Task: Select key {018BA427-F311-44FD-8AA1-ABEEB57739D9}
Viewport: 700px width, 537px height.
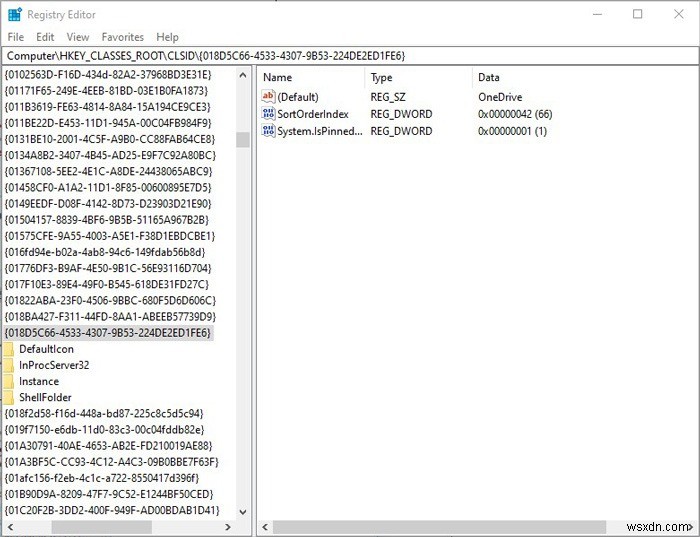Action: click(x=110, y=316)
